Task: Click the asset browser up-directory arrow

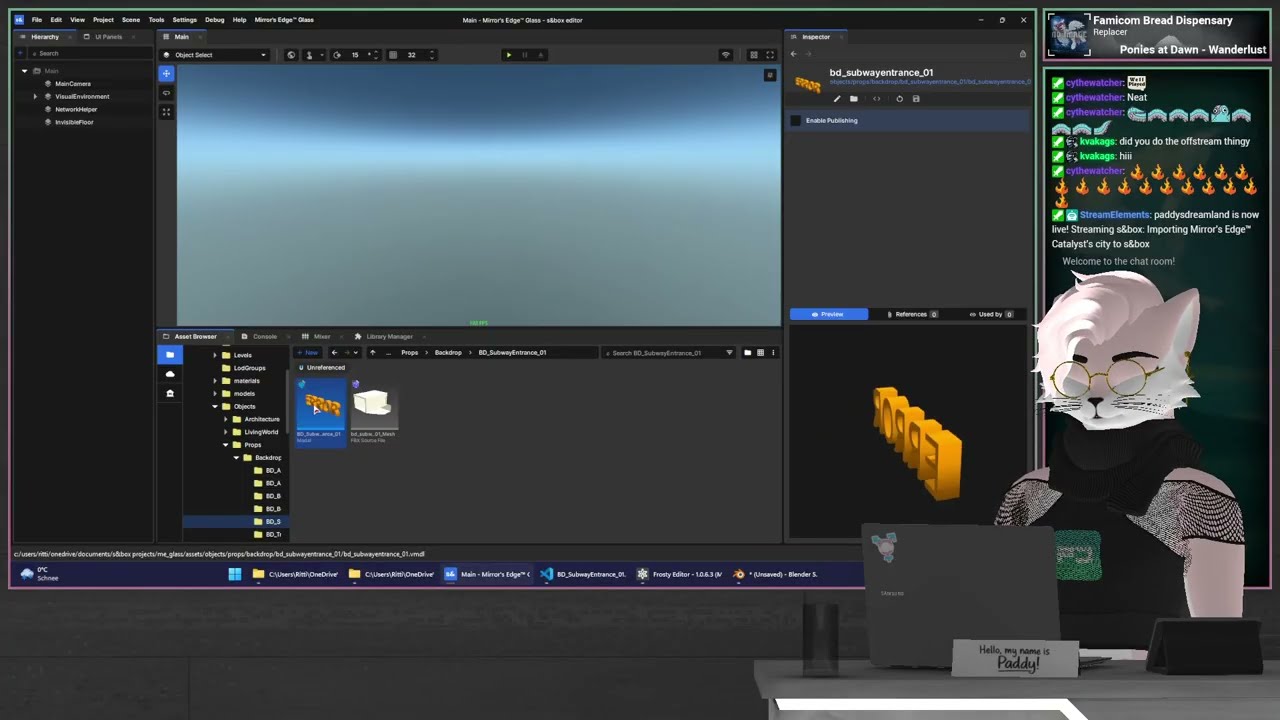Action: (x=373, y=353)
